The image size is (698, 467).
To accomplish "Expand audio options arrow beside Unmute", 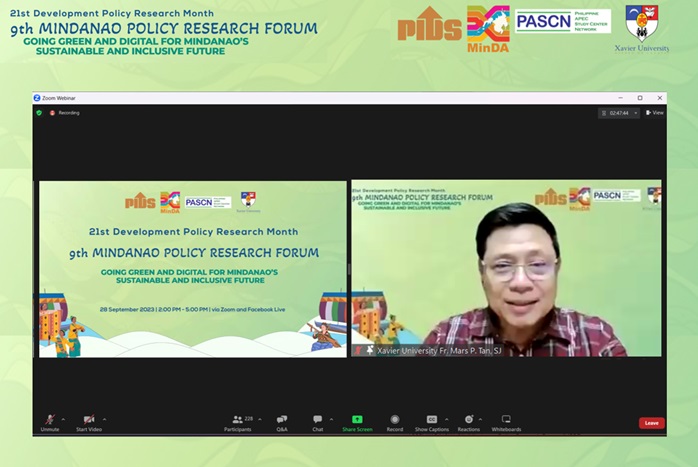I will [63, 419].
